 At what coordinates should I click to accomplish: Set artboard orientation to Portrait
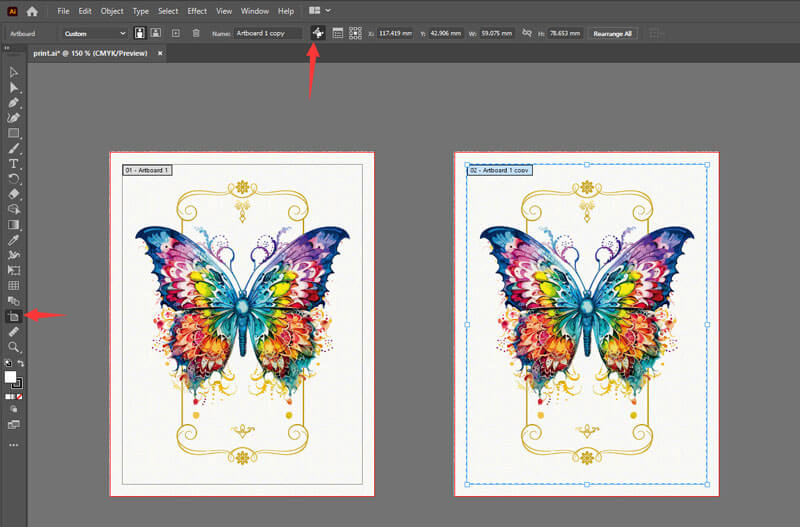point(139,33)
